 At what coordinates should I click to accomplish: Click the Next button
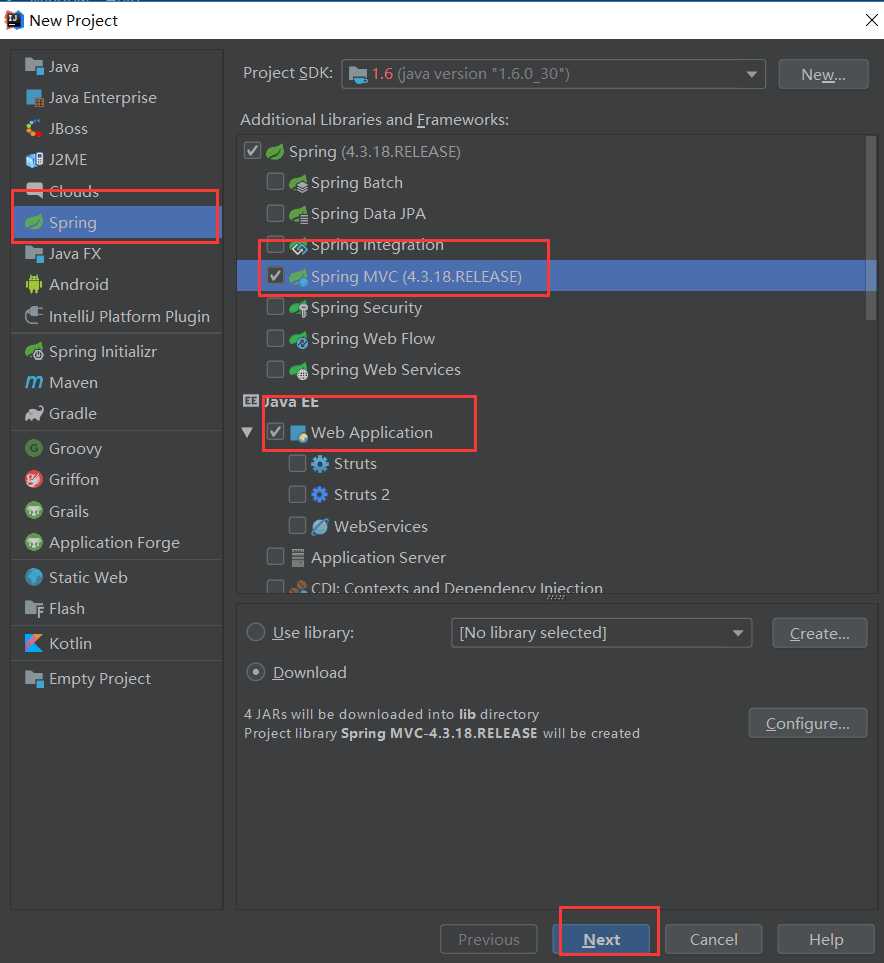click(601, 940)
